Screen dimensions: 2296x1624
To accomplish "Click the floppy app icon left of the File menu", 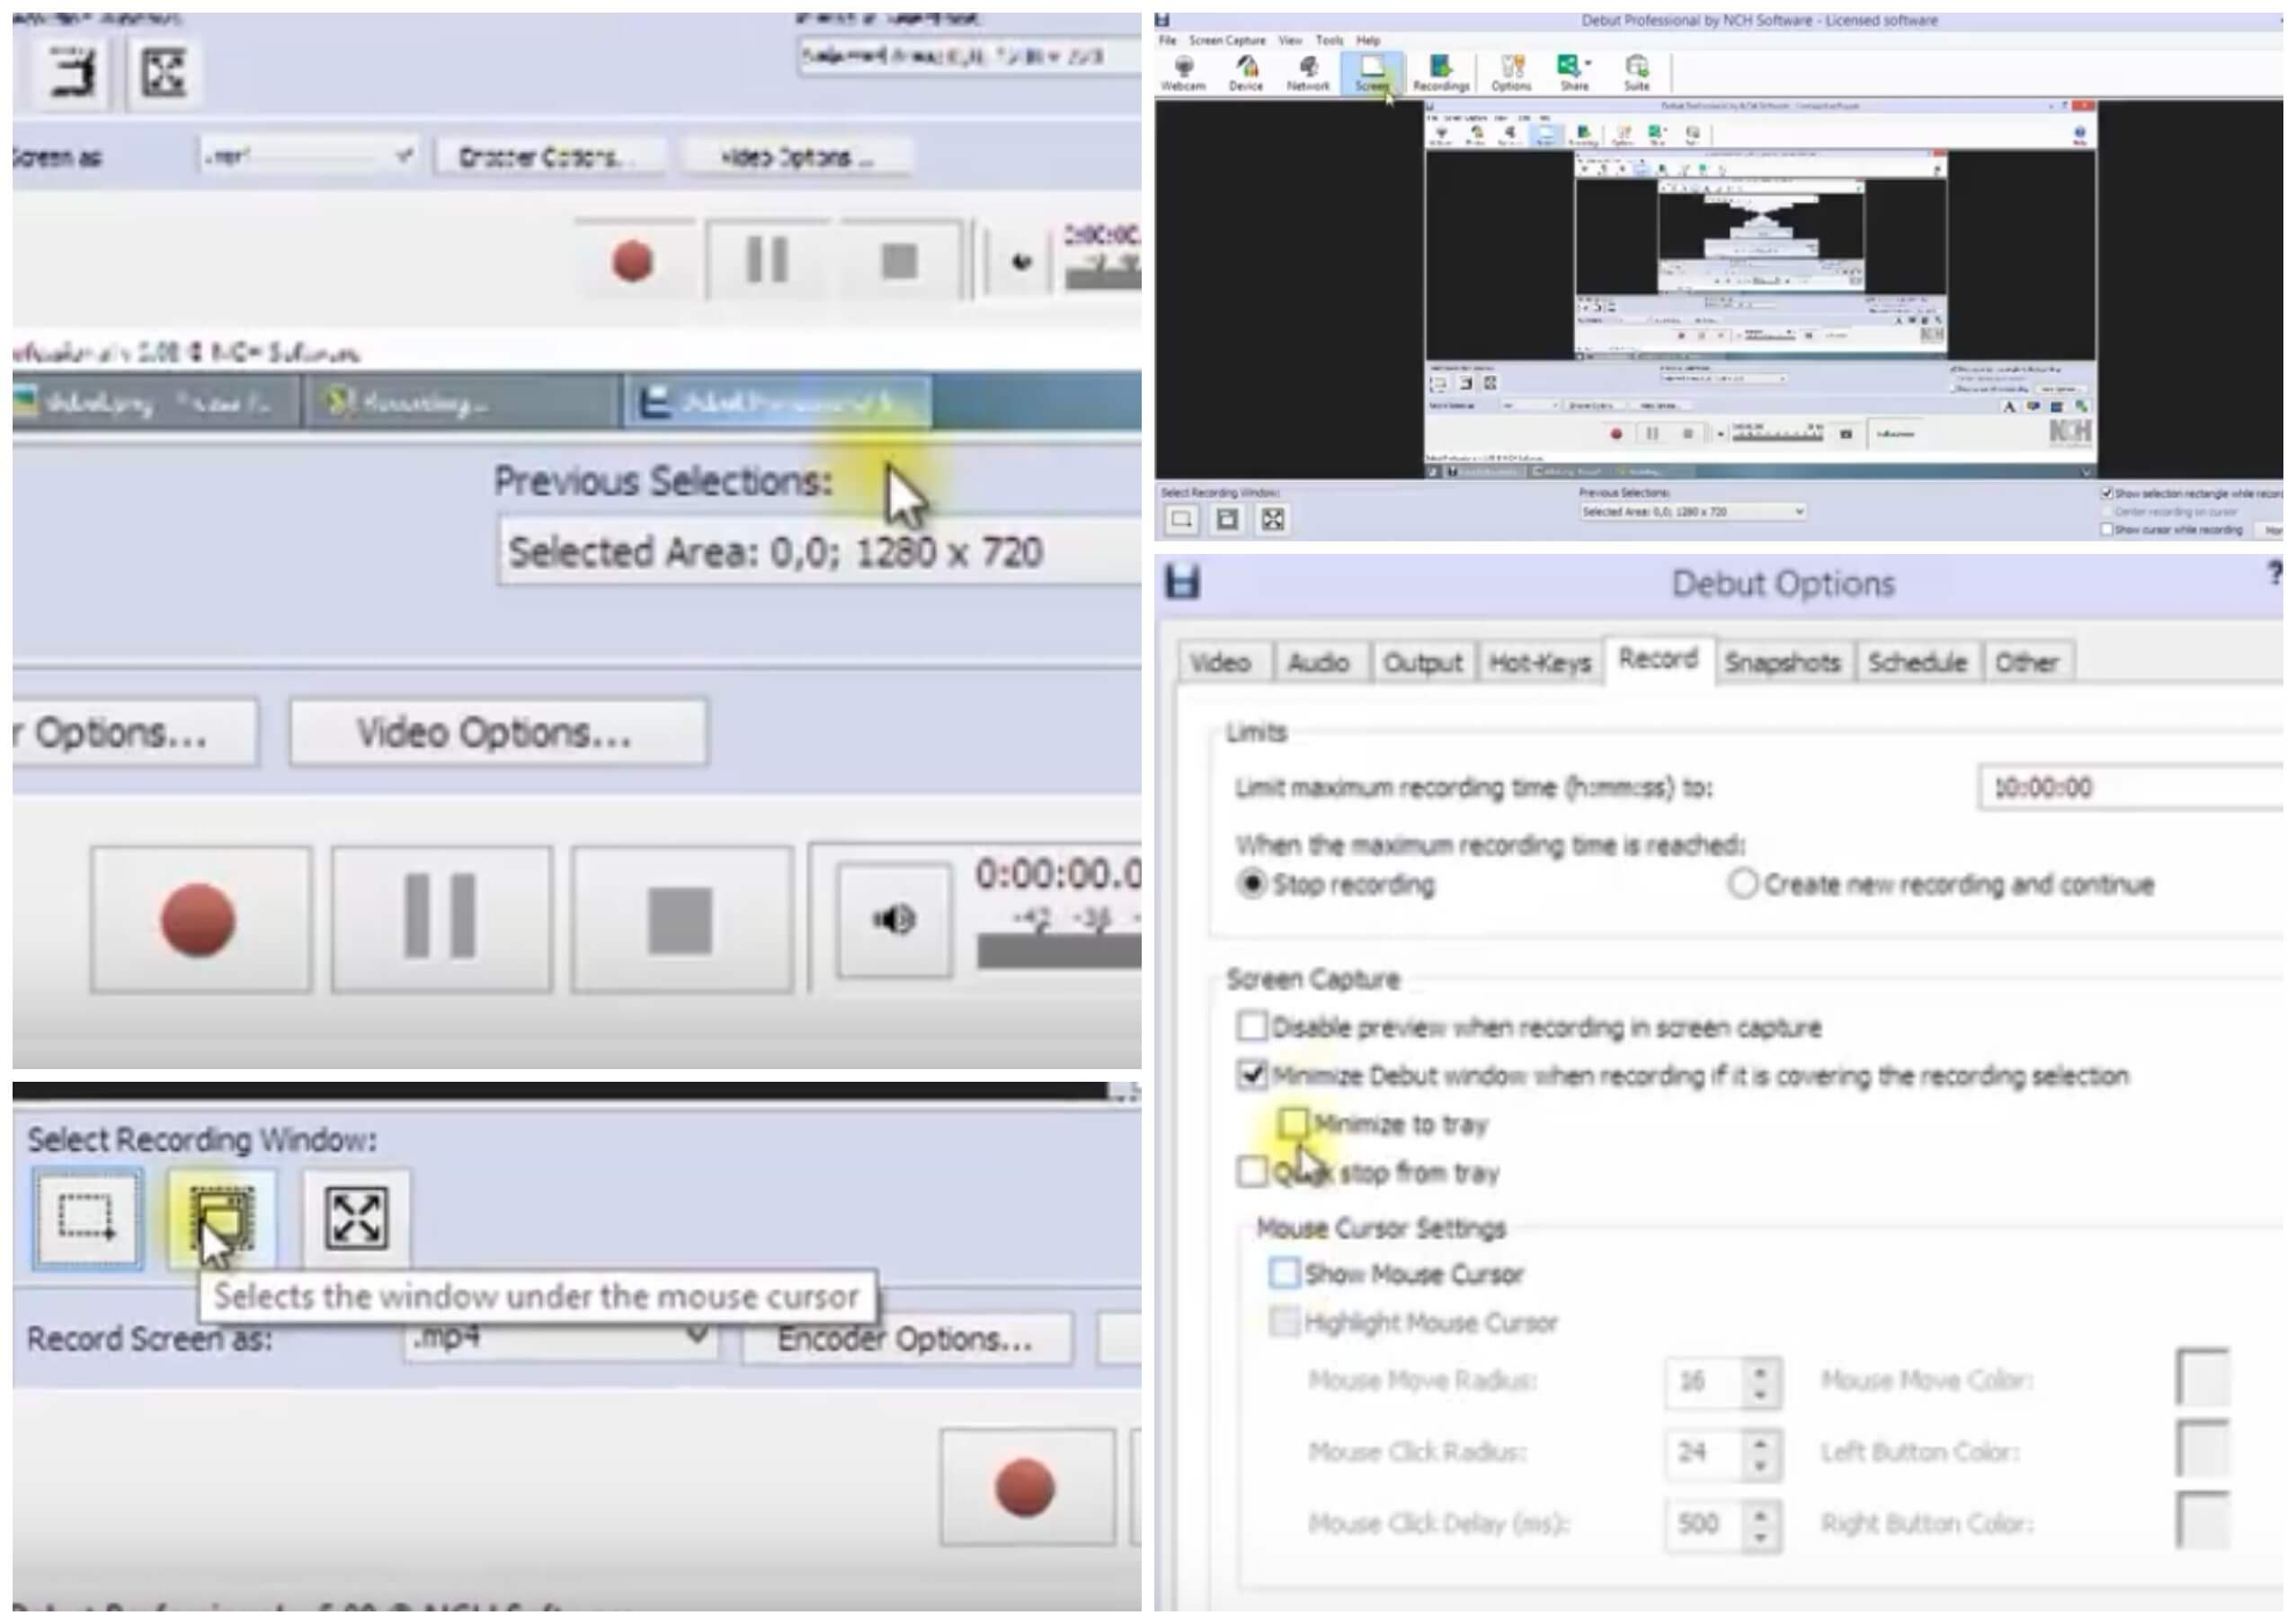I will pos(1163,20).
